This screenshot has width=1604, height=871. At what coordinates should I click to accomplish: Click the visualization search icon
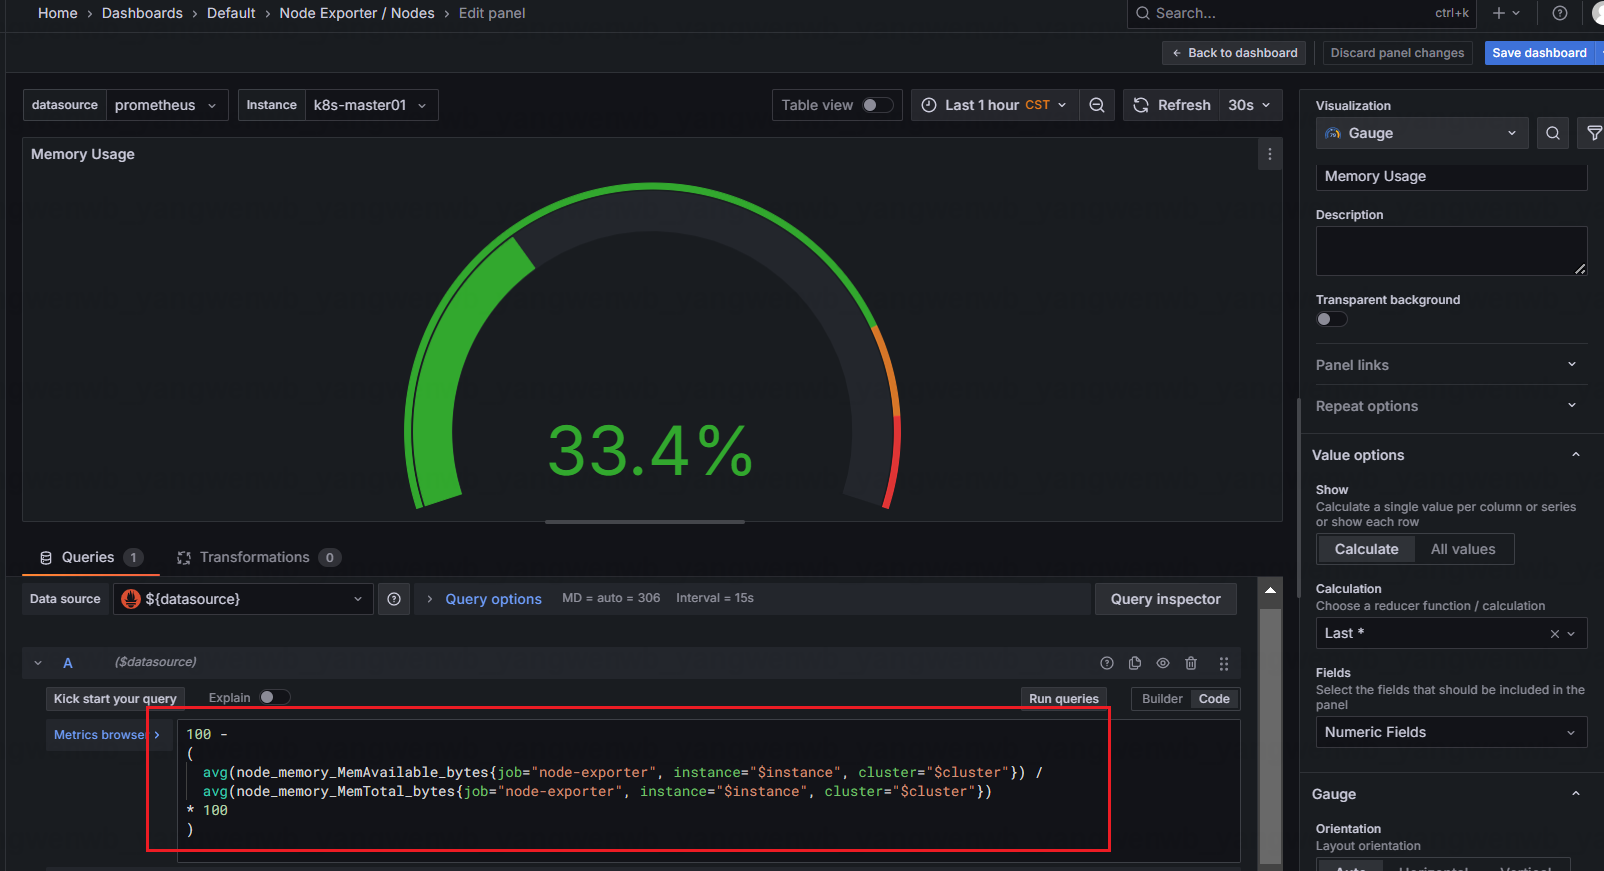[1552, 133]
